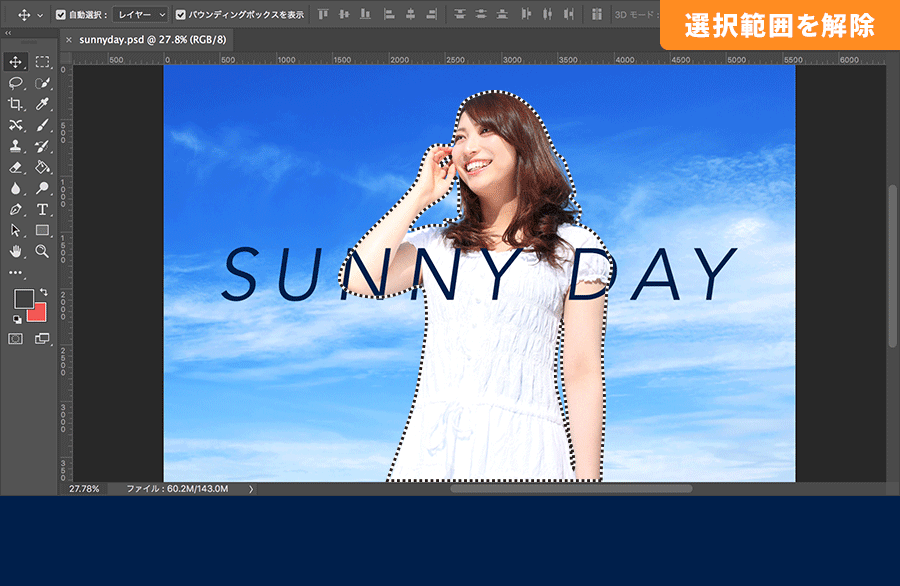The height and width of the screenshot is (586, 900).
Task: Collapse the toolbox with double-arrow
Action: tap(8, 33)
